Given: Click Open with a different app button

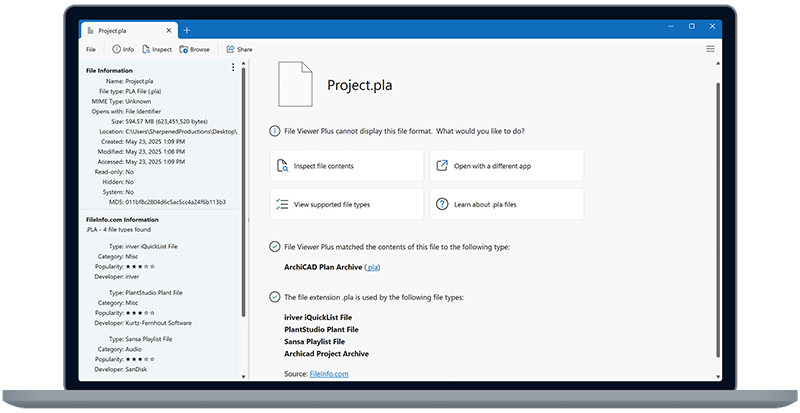Looking at the screenshot, I should click(507, 165).
